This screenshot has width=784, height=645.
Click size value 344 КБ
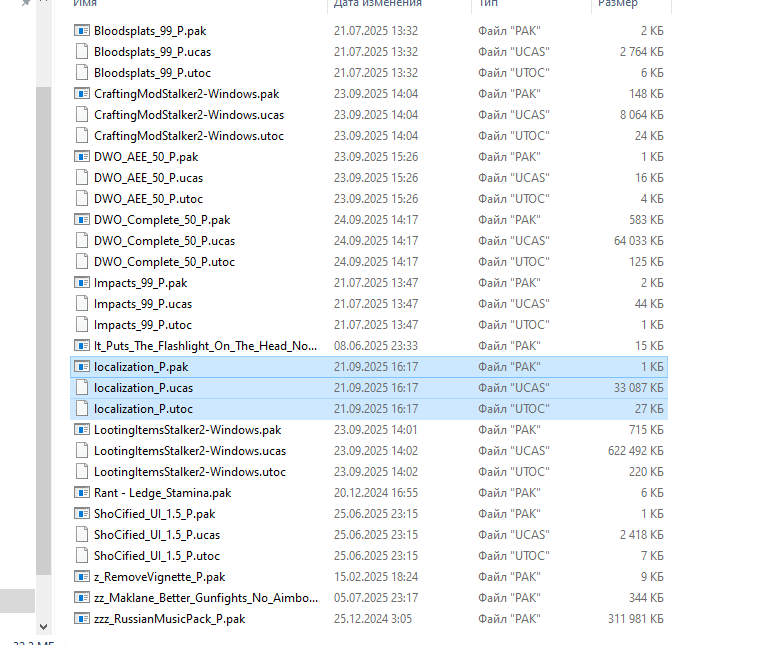646,598
